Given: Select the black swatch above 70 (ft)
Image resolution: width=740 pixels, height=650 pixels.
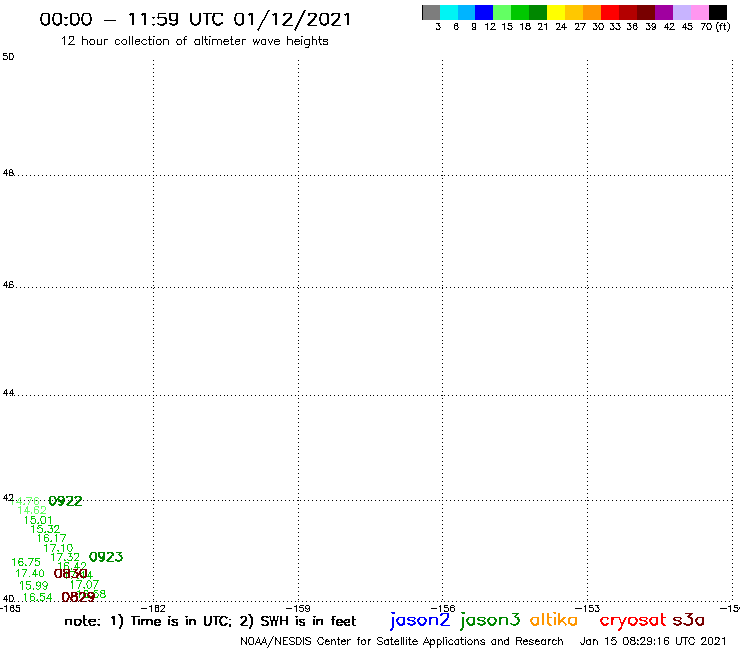Looking at the screenshot, I should pos(718,13).
